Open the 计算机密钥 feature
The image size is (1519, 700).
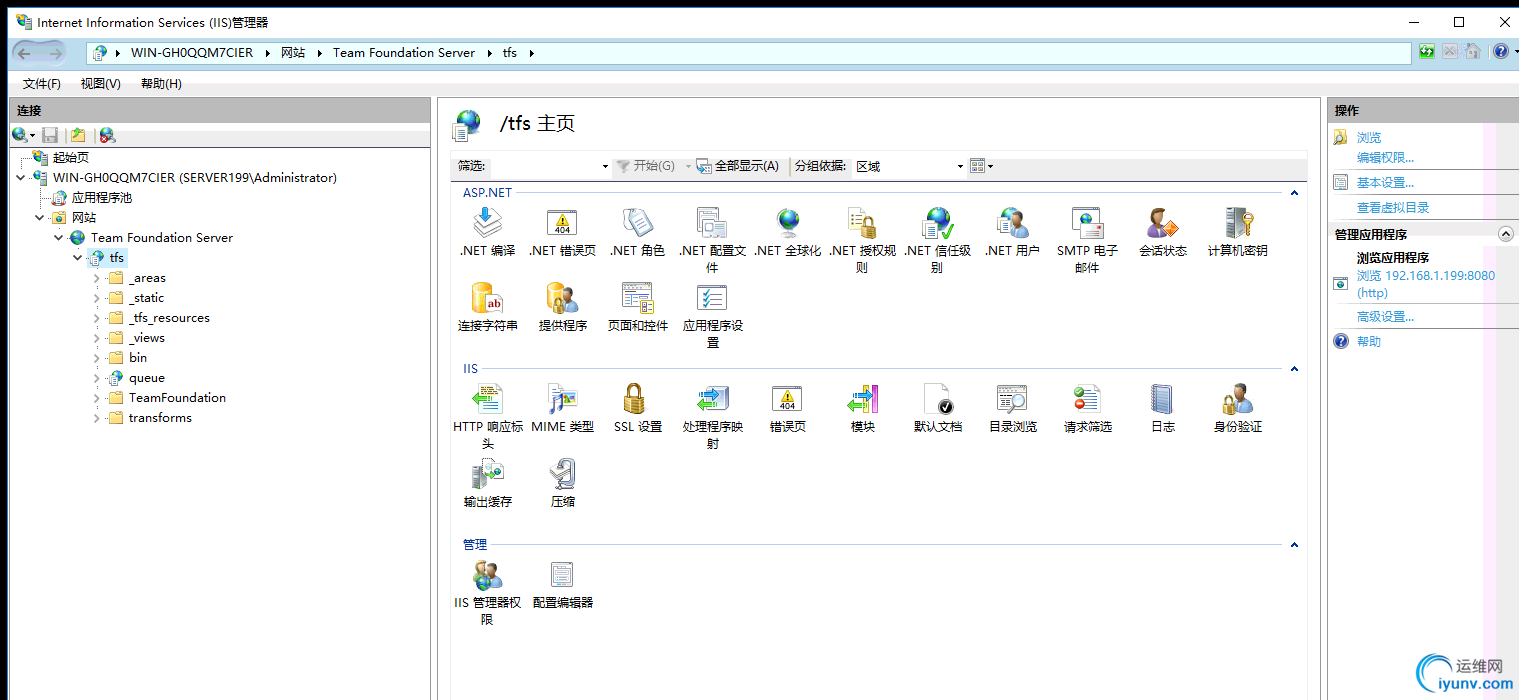click(x=1237, y=232)
